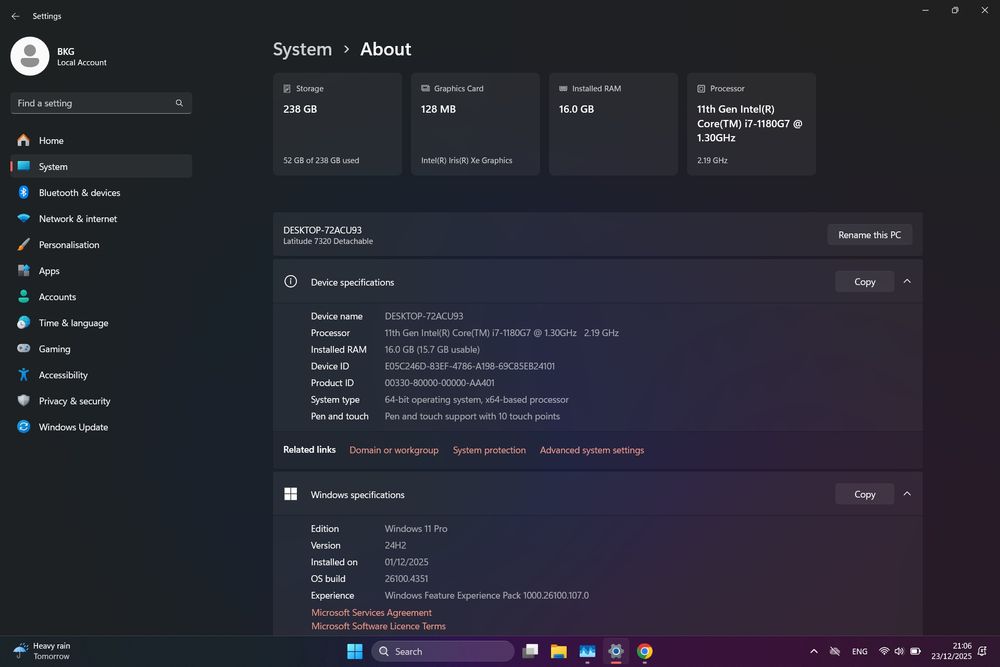
Task: Select the Device ID value text
Action: 469,366
